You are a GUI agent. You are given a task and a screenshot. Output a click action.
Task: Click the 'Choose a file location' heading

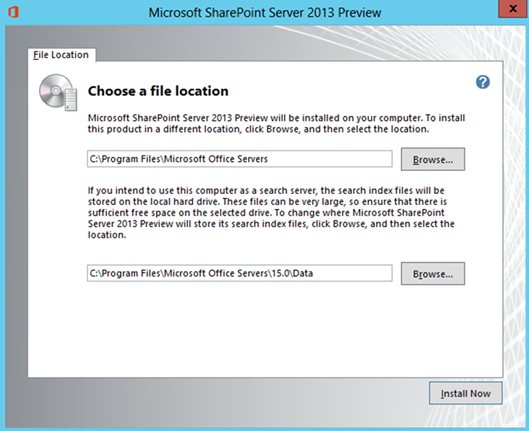click(158, 91)
